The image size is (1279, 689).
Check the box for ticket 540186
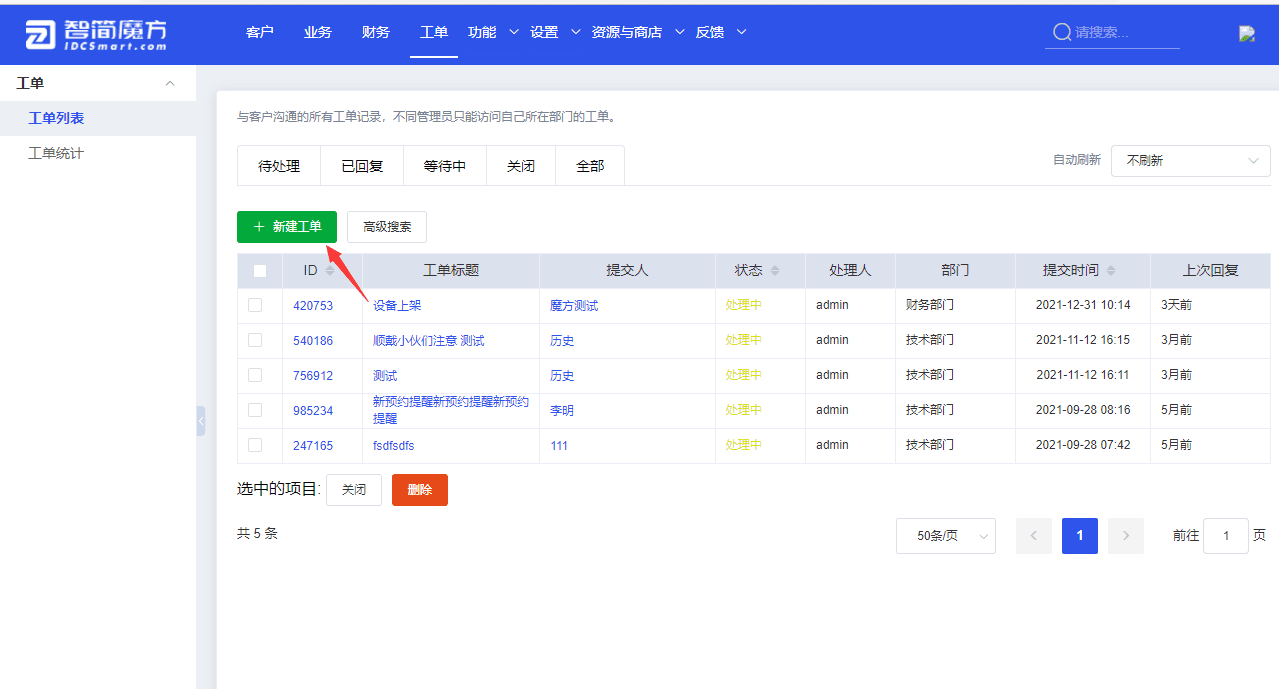coord(255,340)
